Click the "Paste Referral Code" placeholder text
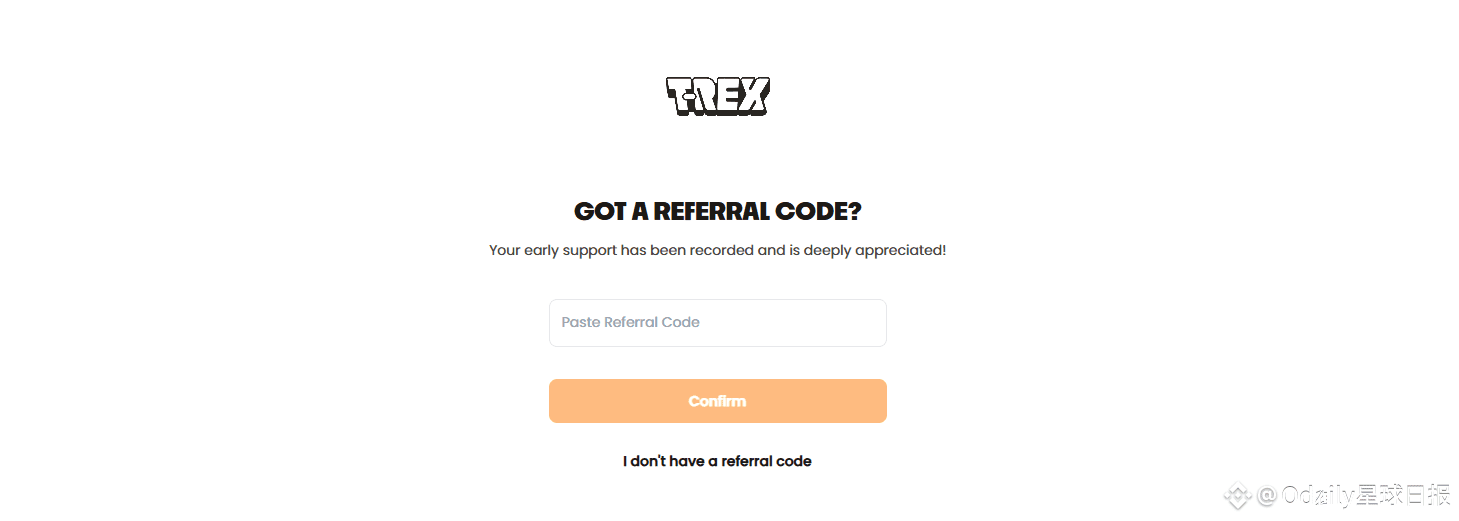Viewport: 1459px width, 521px height. click(x=630, y=323)
